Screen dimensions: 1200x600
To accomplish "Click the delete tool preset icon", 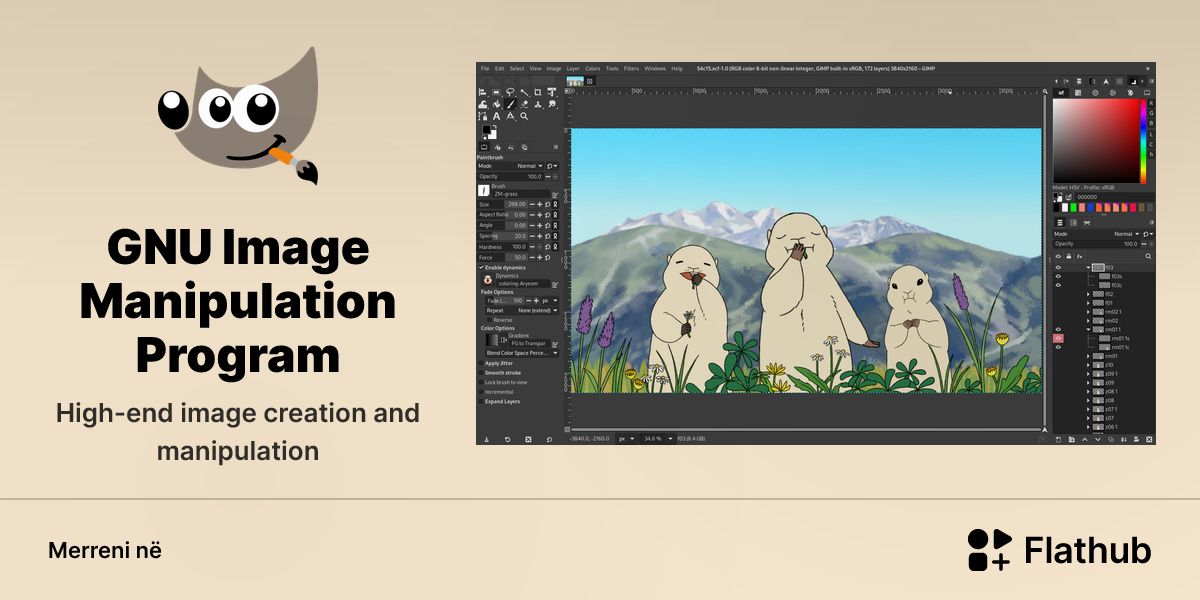I will (528, 439).
